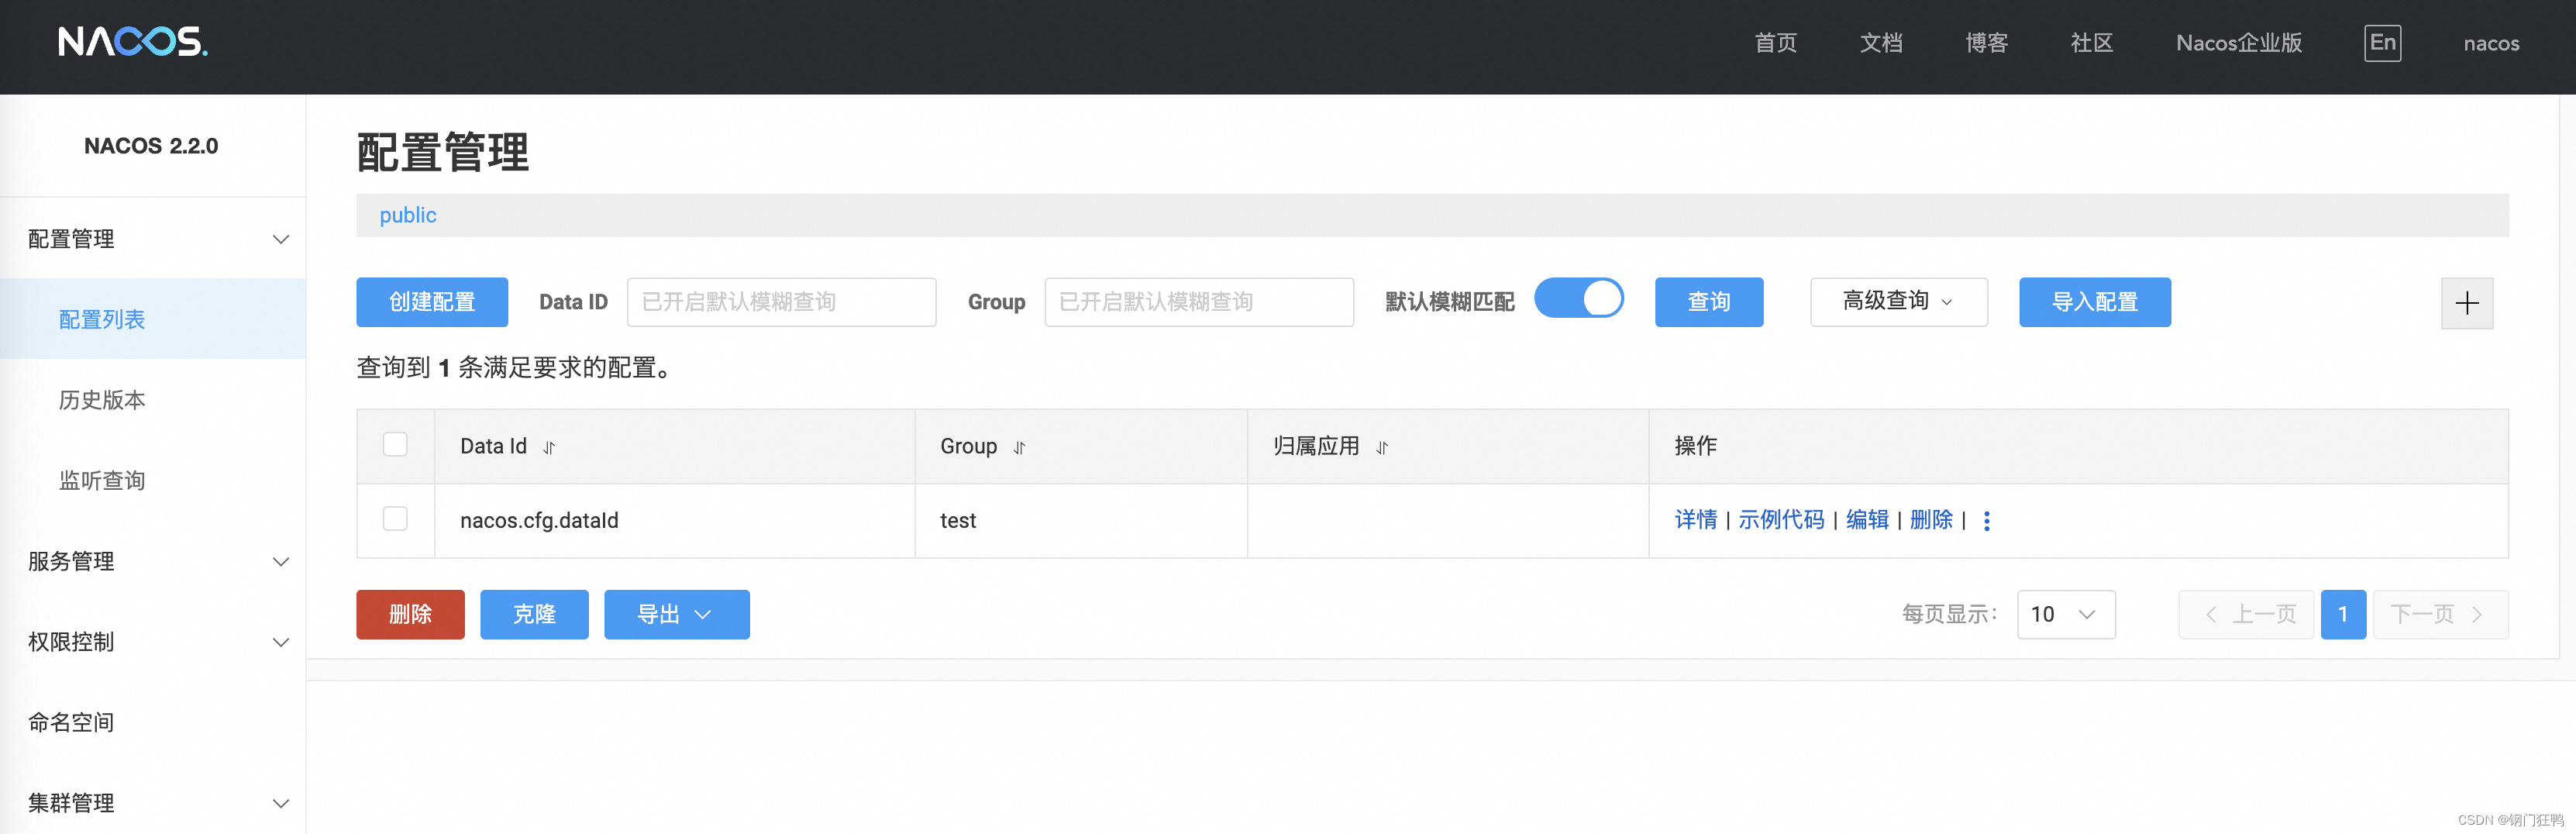Open Nacos企业版 in top navigation

point(2238,43)
